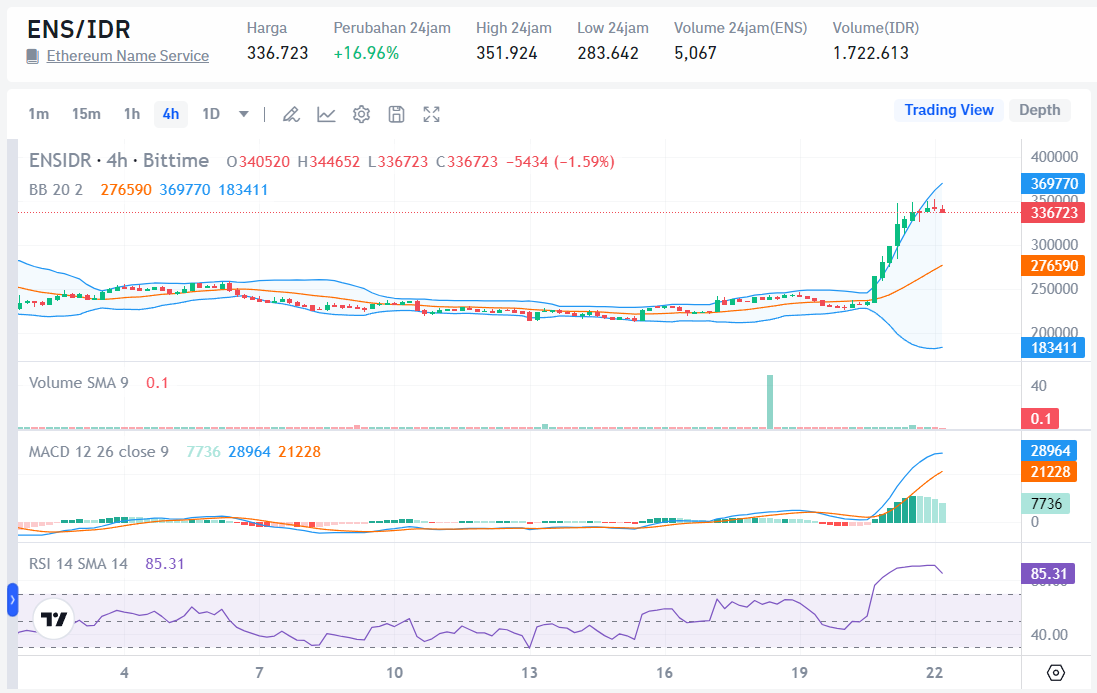
Task: Click the Volume 24jam(ENS) value 5,067
Action: [695, 53]
